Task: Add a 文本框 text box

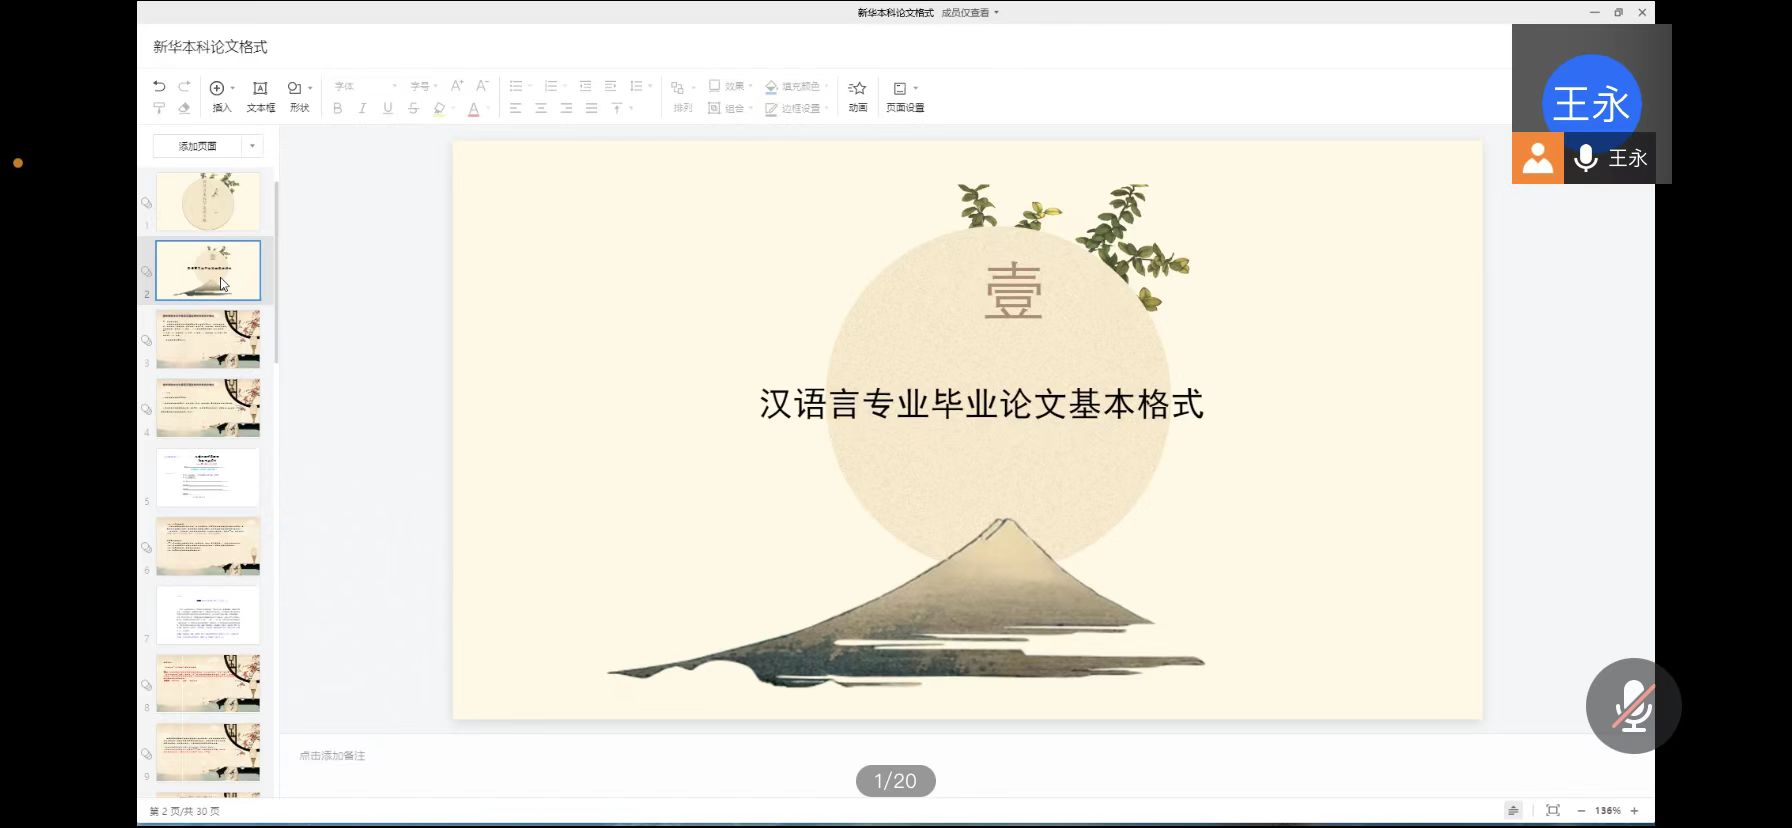Action: (260, 97)
